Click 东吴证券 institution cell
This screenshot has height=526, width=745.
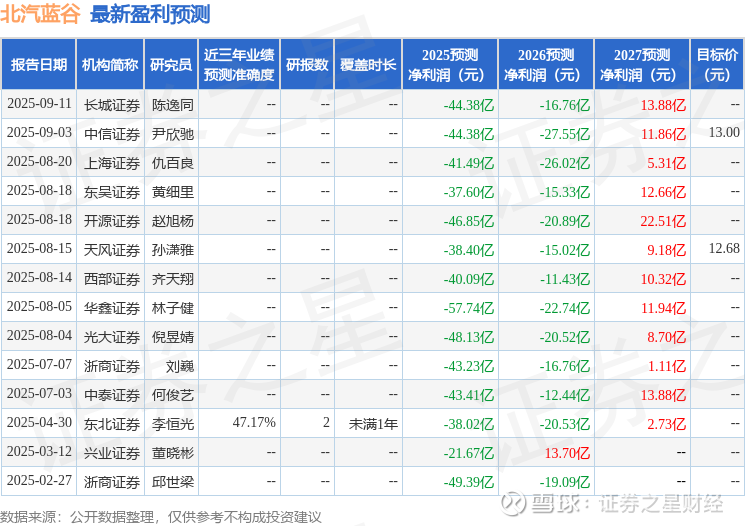tap(112, 192)
